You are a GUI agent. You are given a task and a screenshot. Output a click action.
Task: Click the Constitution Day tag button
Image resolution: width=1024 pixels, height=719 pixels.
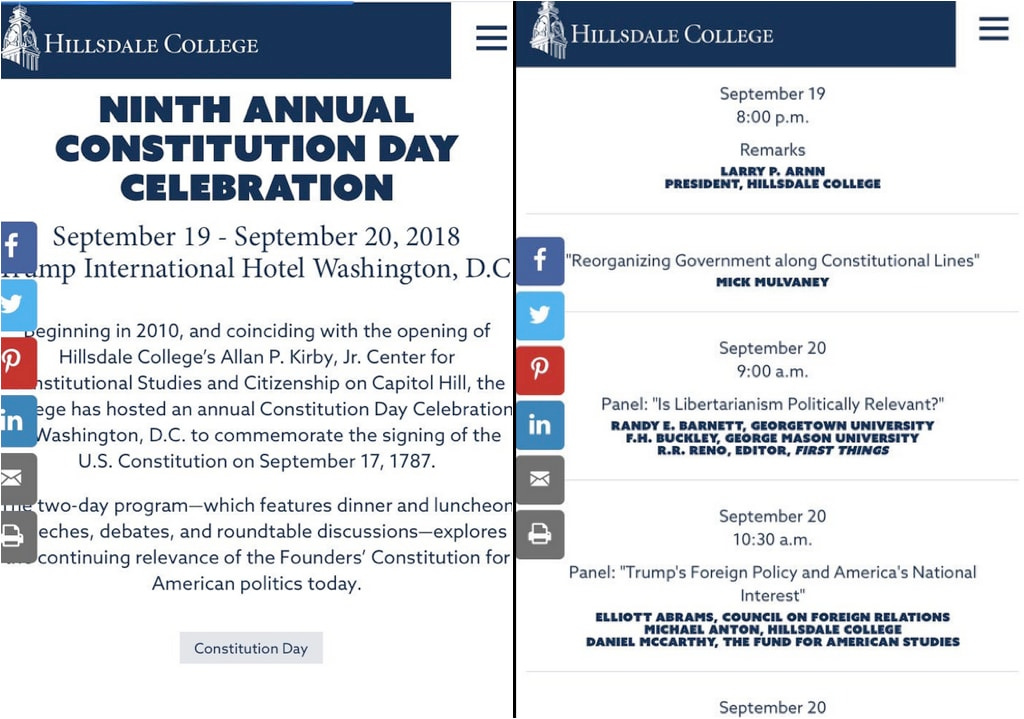(x=251, y=648)
